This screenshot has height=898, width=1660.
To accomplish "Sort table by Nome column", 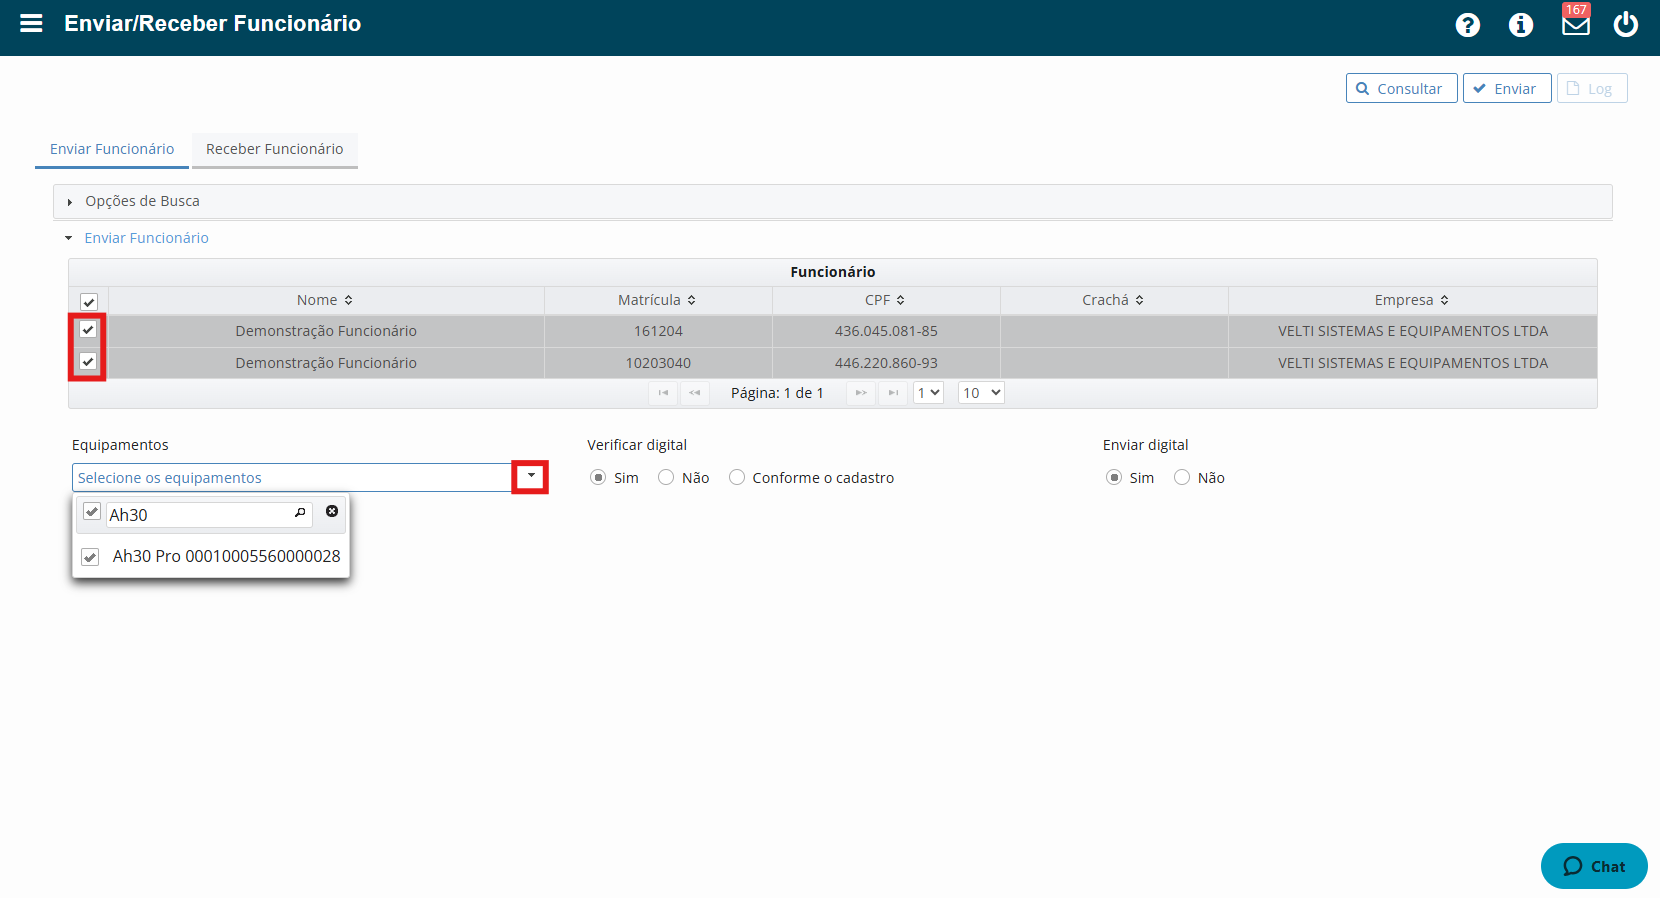I will 326,300.
